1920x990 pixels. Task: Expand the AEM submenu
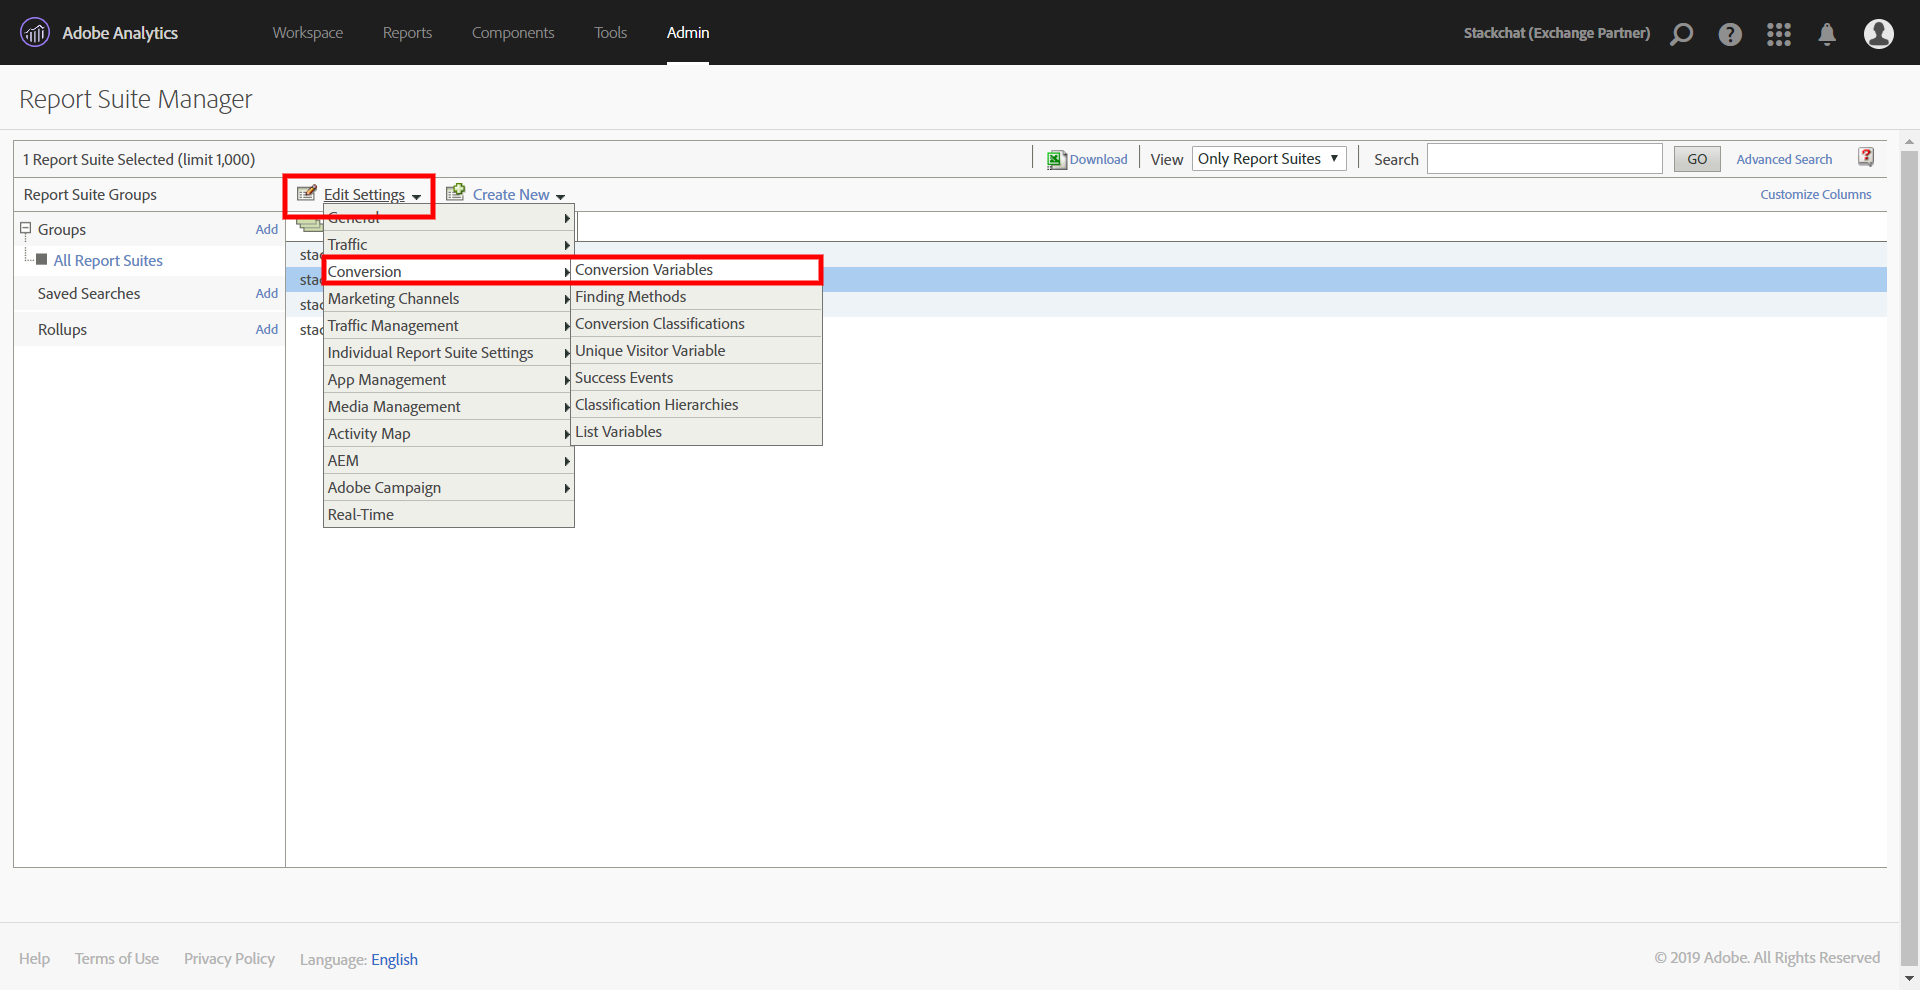pyautogui.click(x=449, y=461)
